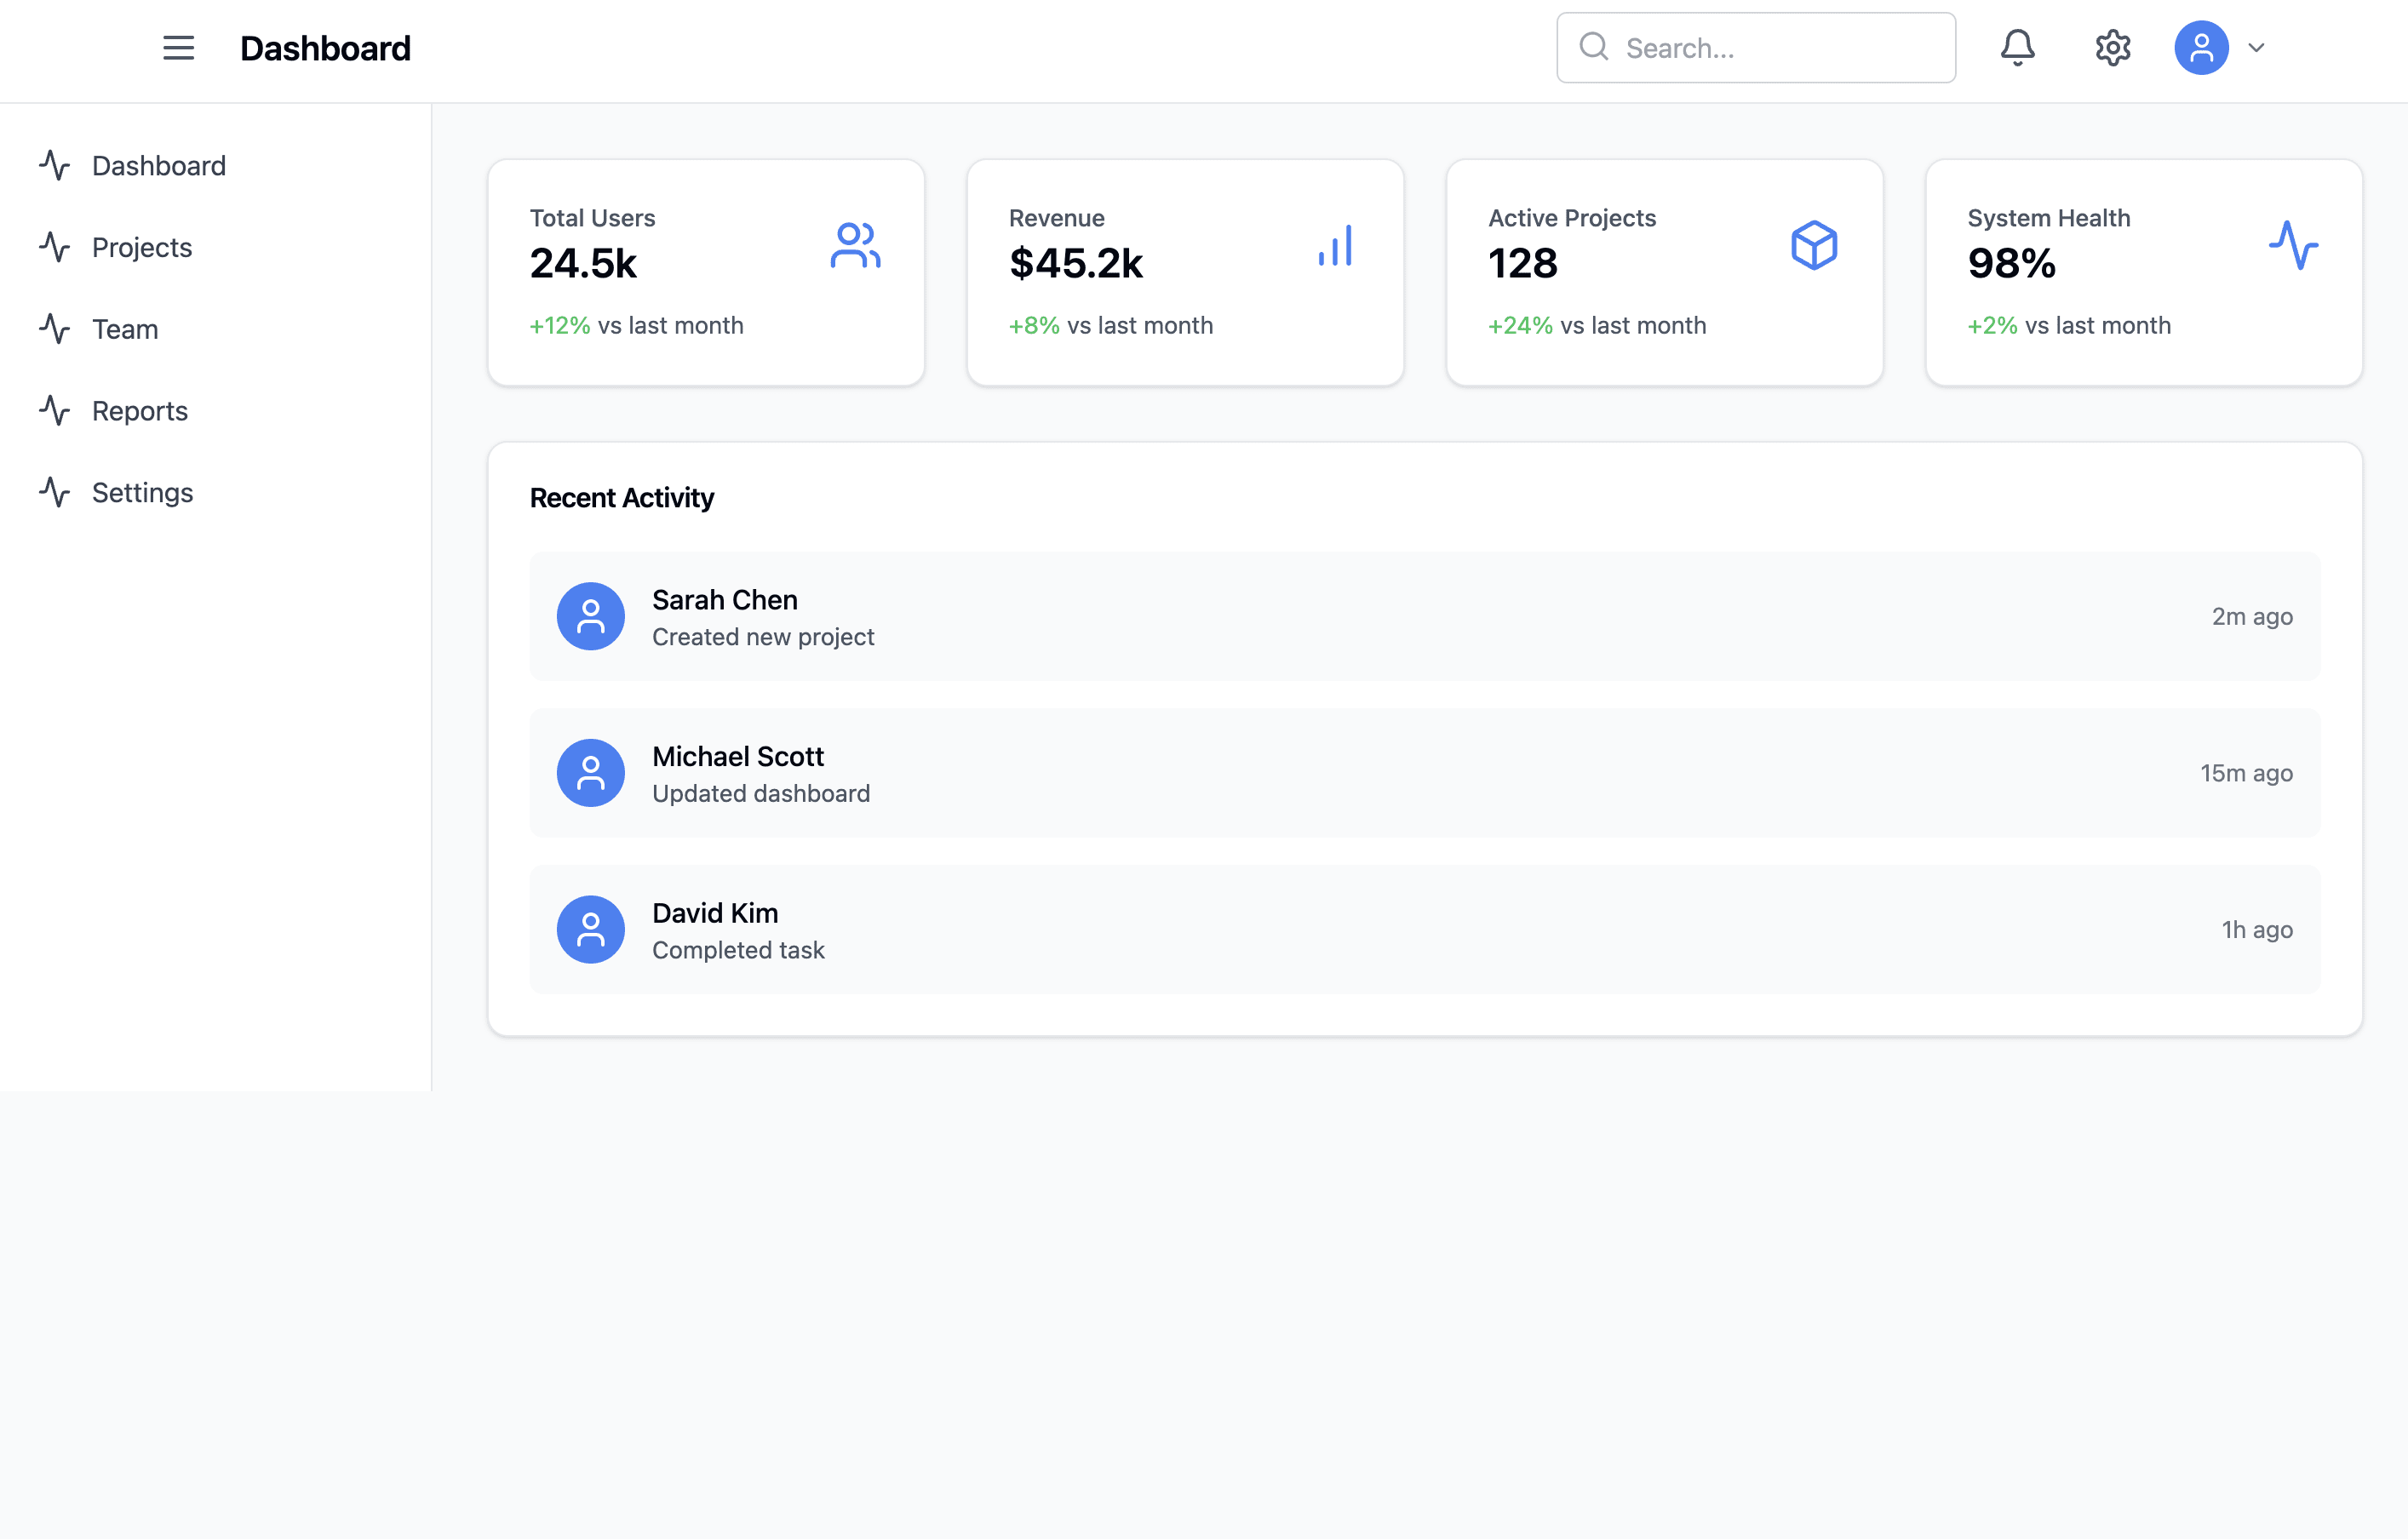The image size is (2408, 1539).
Task: Open Reports in the sidebar
Action: (x=139, y=411)
